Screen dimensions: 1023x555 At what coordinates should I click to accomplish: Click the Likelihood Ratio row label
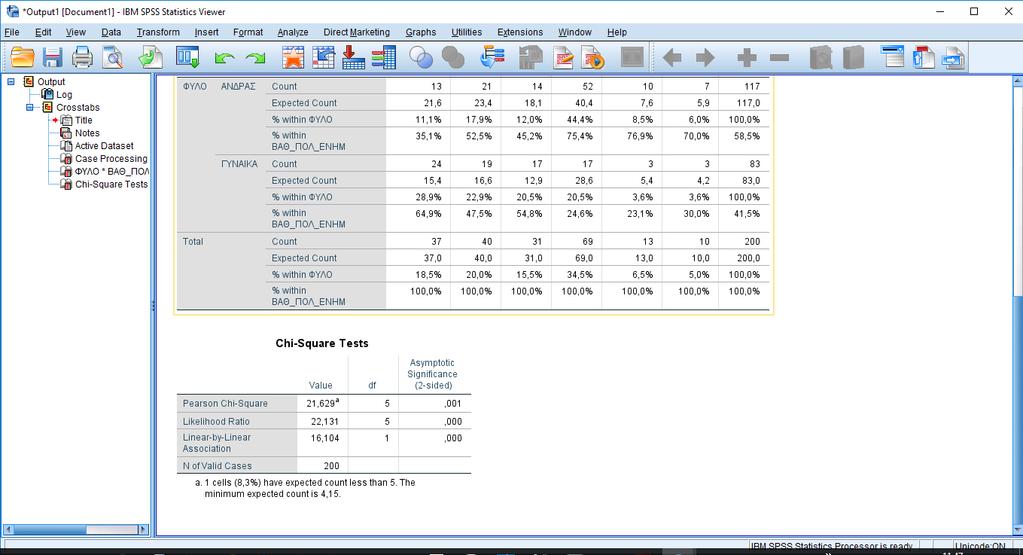coord(216,421)
